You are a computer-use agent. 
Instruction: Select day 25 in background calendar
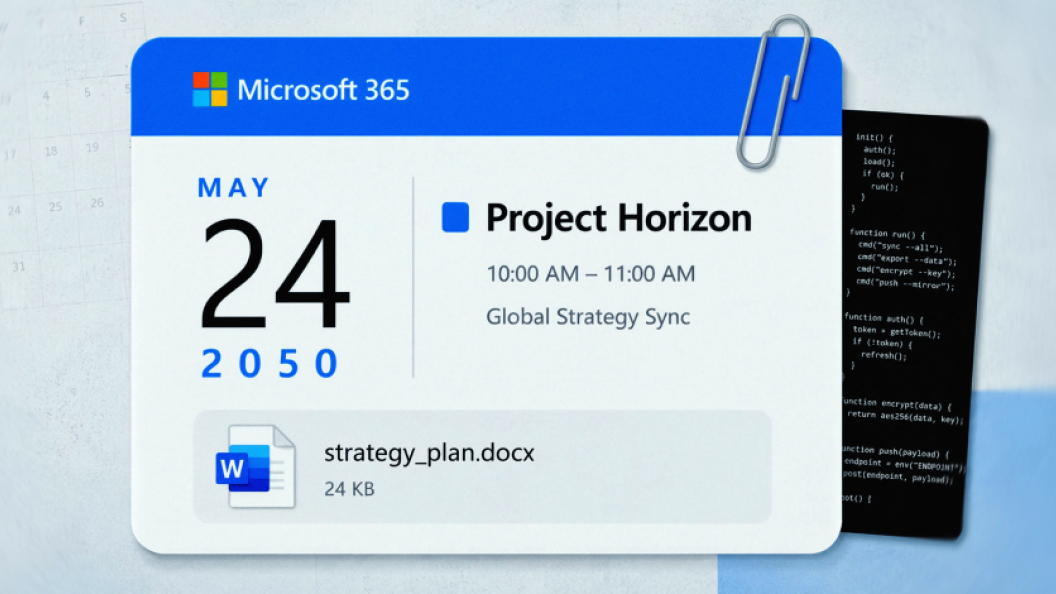(55, 207)
